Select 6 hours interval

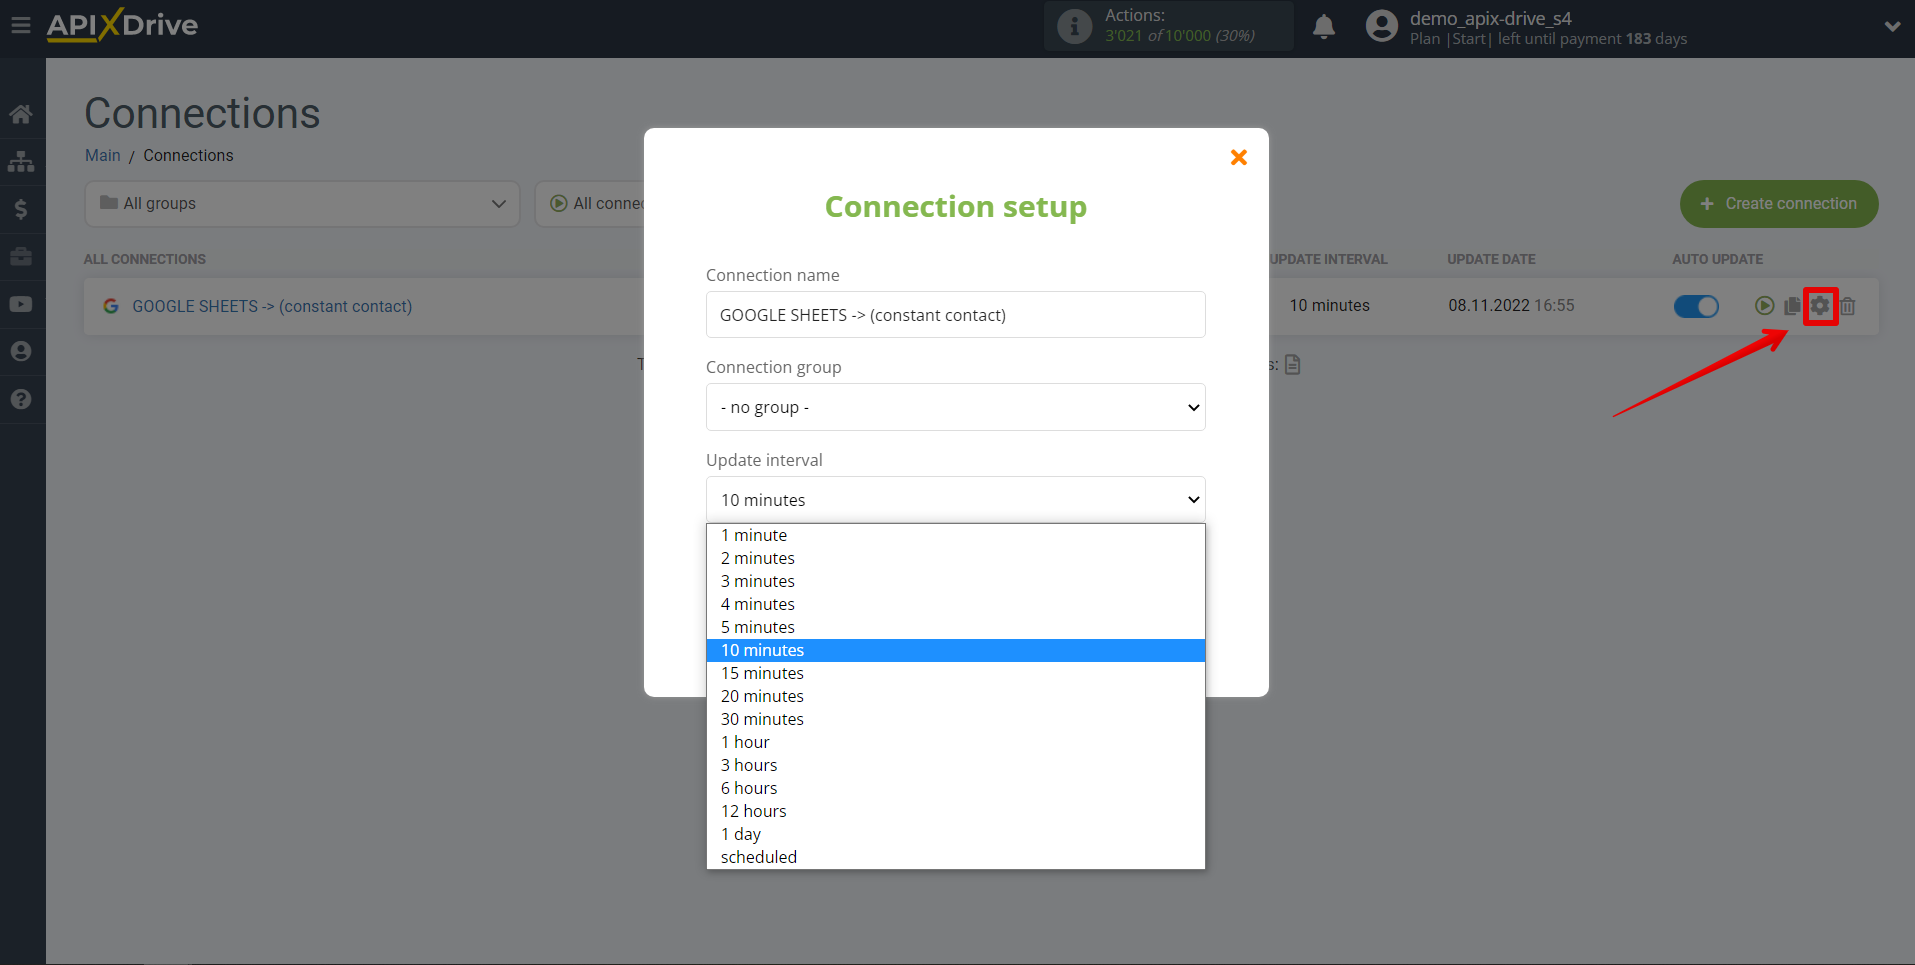tap(956, 788)
